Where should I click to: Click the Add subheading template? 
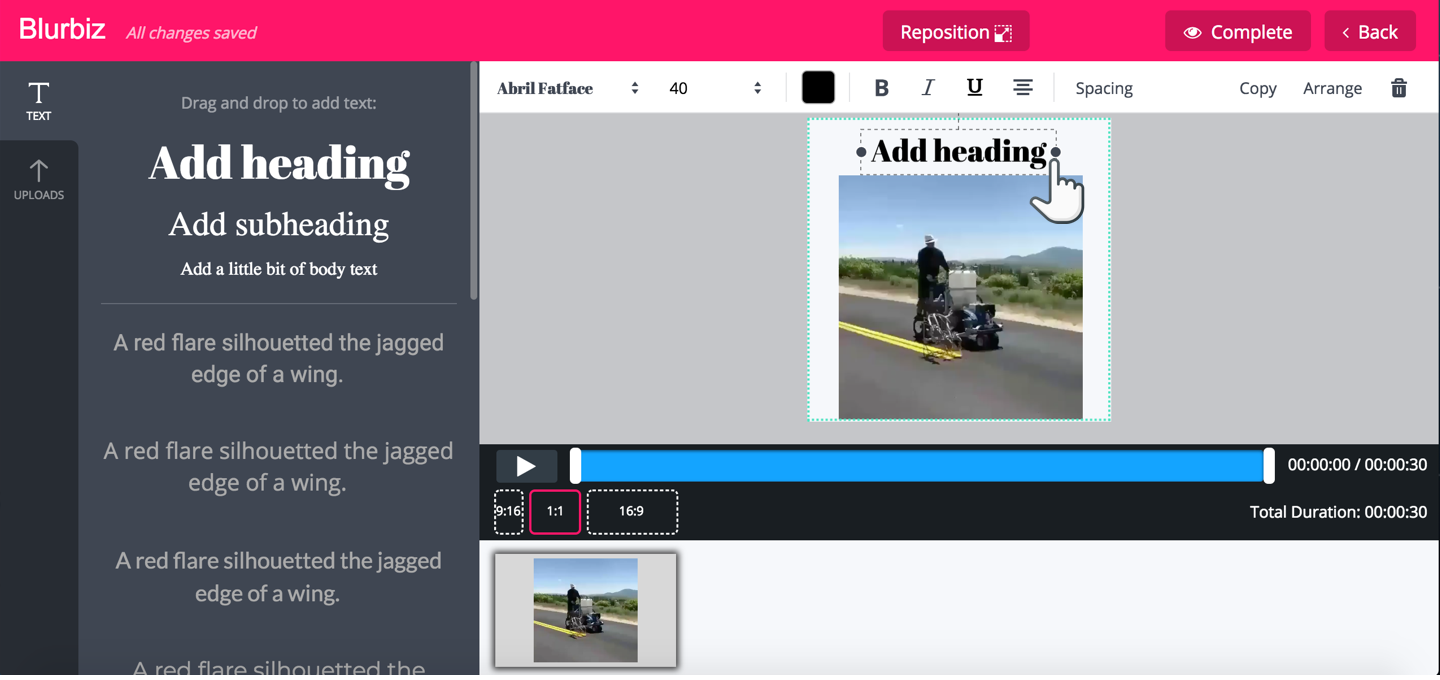click(x=279, y=225)
